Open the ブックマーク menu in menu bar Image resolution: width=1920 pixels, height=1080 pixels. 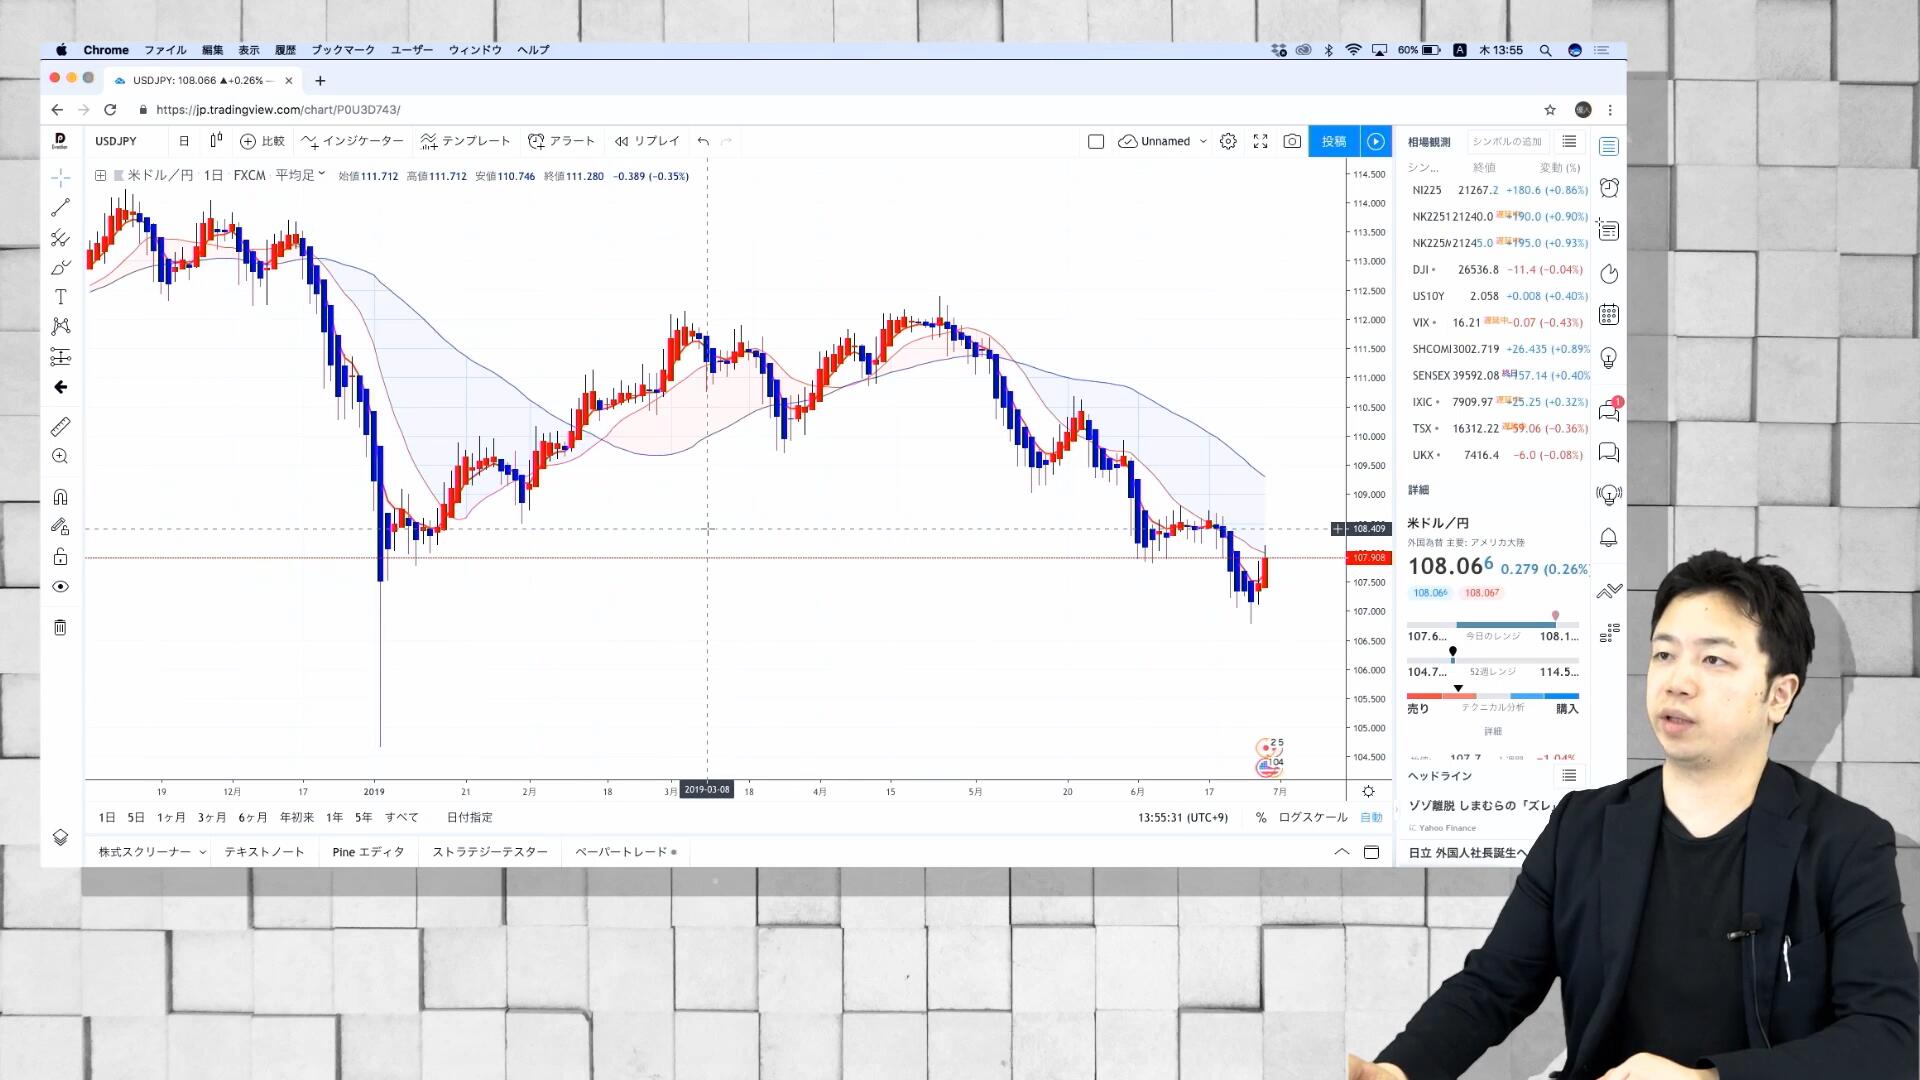click(x=342, y=50)
